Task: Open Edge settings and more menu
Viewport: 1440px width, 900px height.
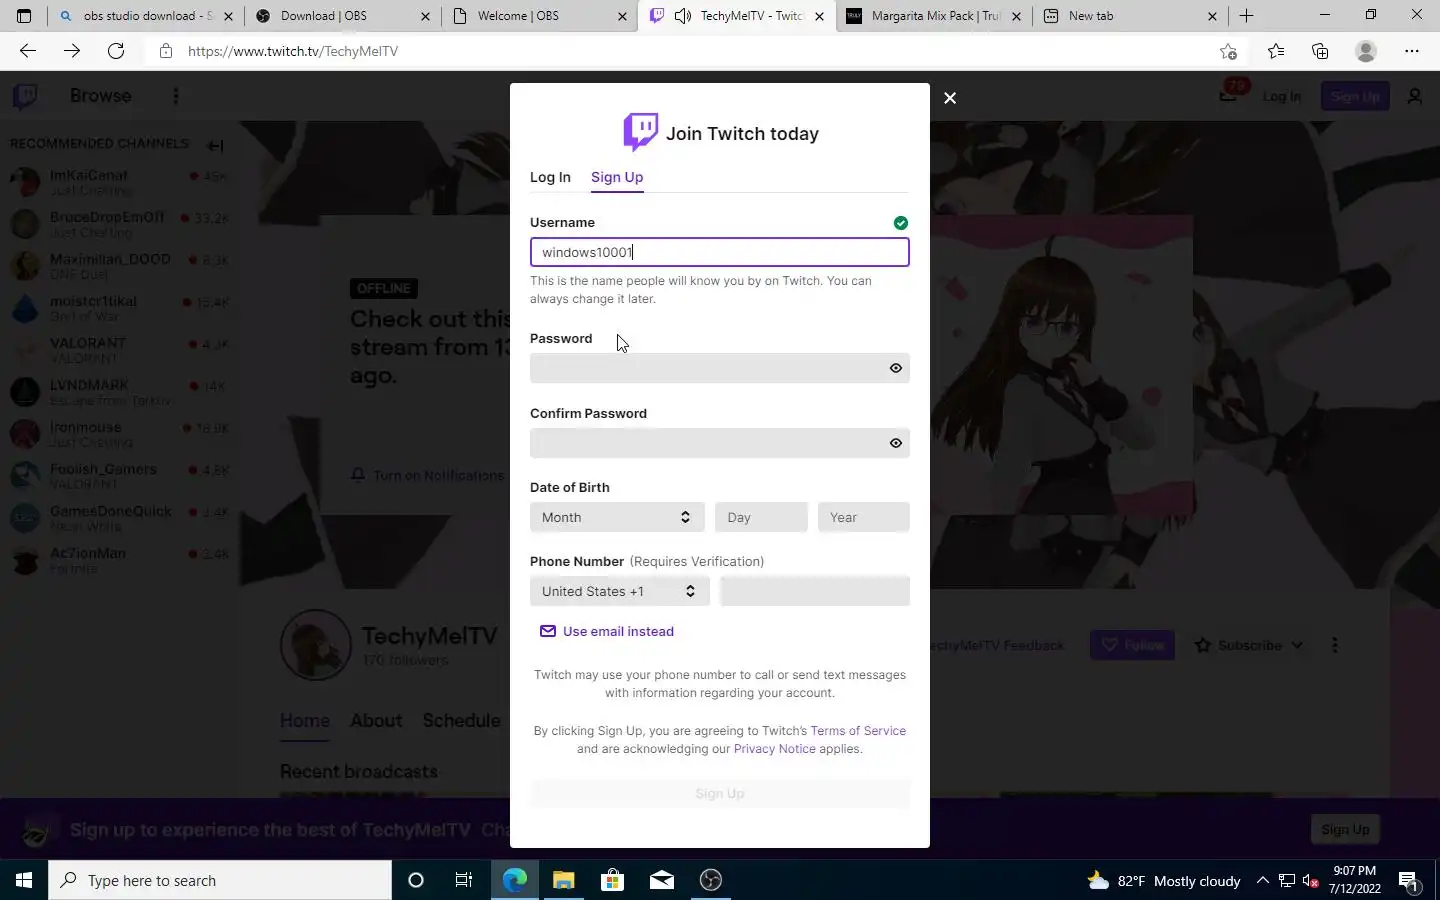Action: [1412, 51]
